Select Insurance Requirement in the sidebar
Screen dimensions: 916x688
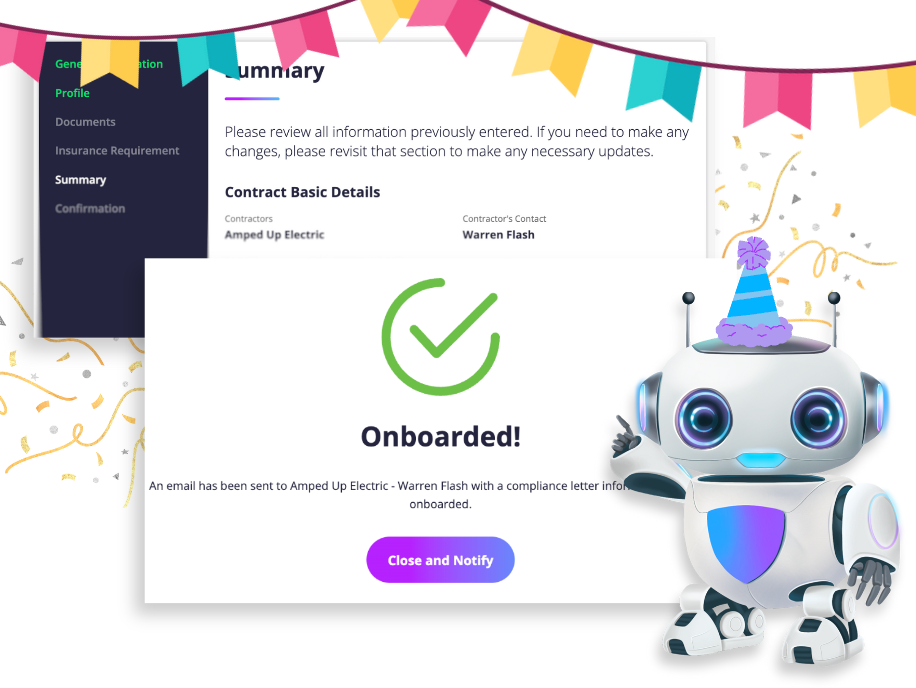(117, 151)
